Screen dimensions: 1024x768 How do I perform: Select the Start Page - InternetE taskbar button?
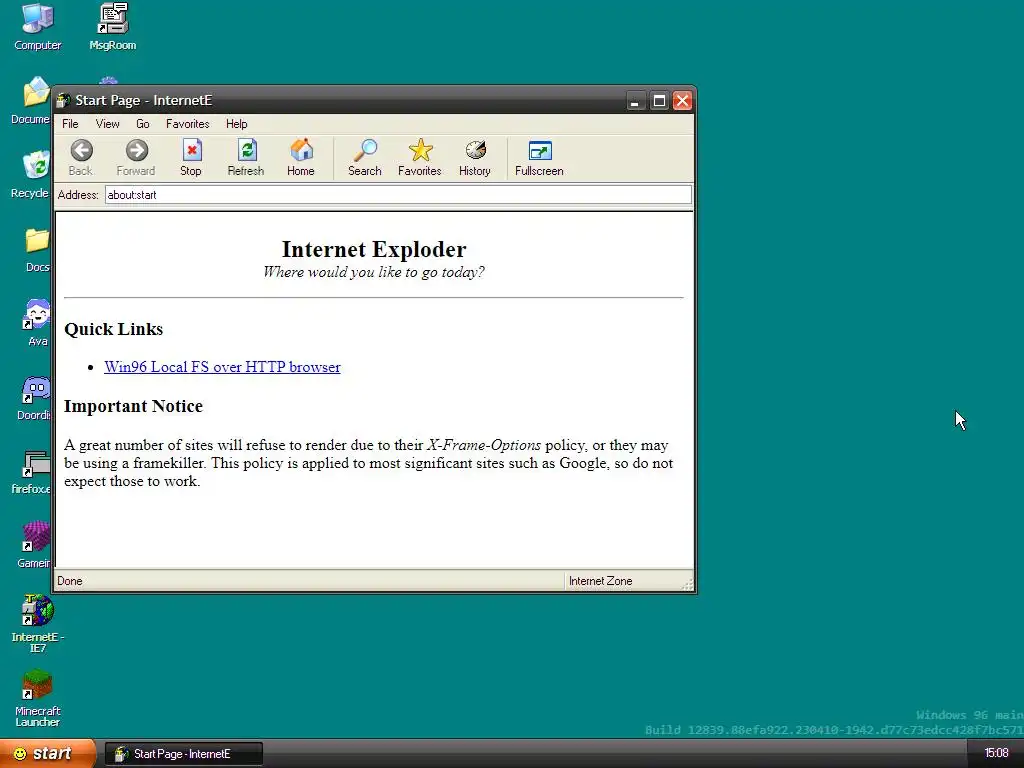click(184, 754)
